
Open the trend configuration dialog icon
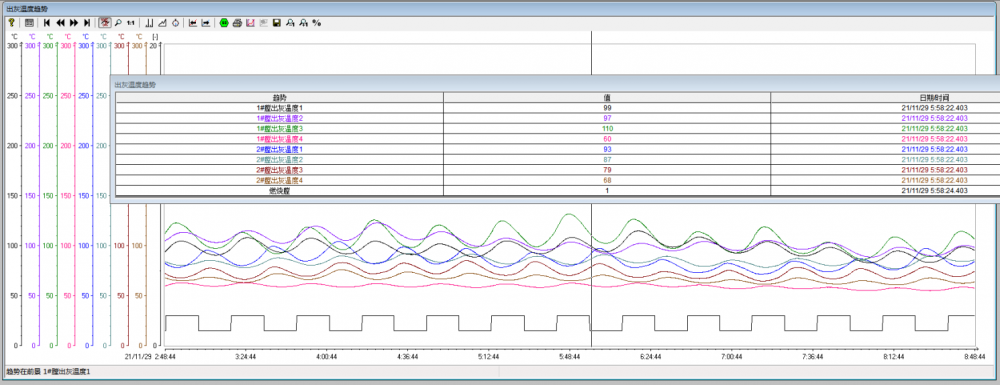(x=29, y=23)
